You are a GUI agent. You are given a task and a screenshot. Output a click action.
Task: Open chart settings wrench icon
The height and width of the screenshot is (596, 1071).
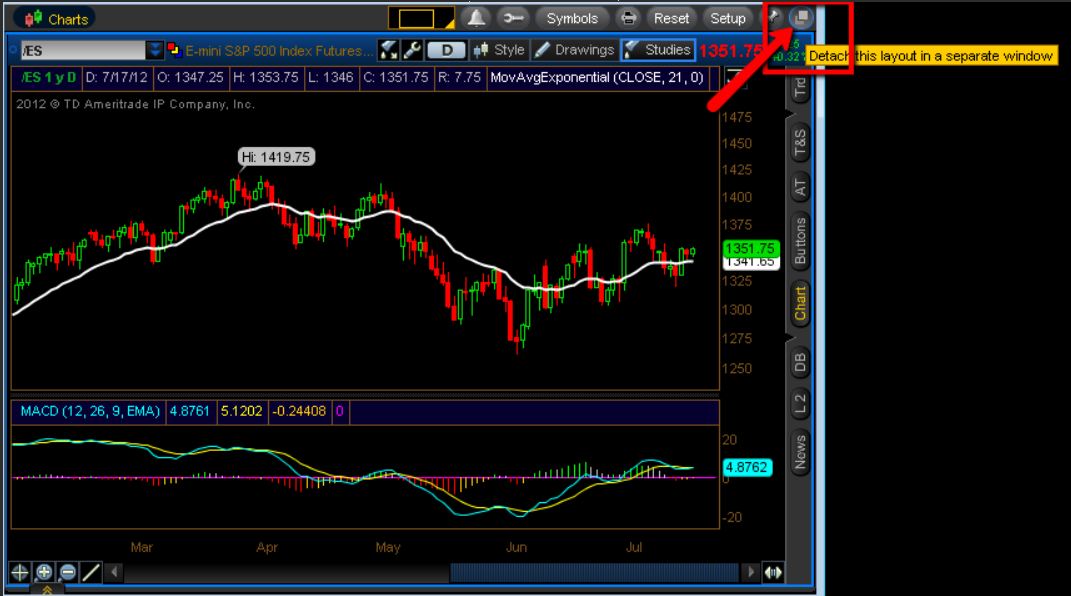tap(412, 50)
